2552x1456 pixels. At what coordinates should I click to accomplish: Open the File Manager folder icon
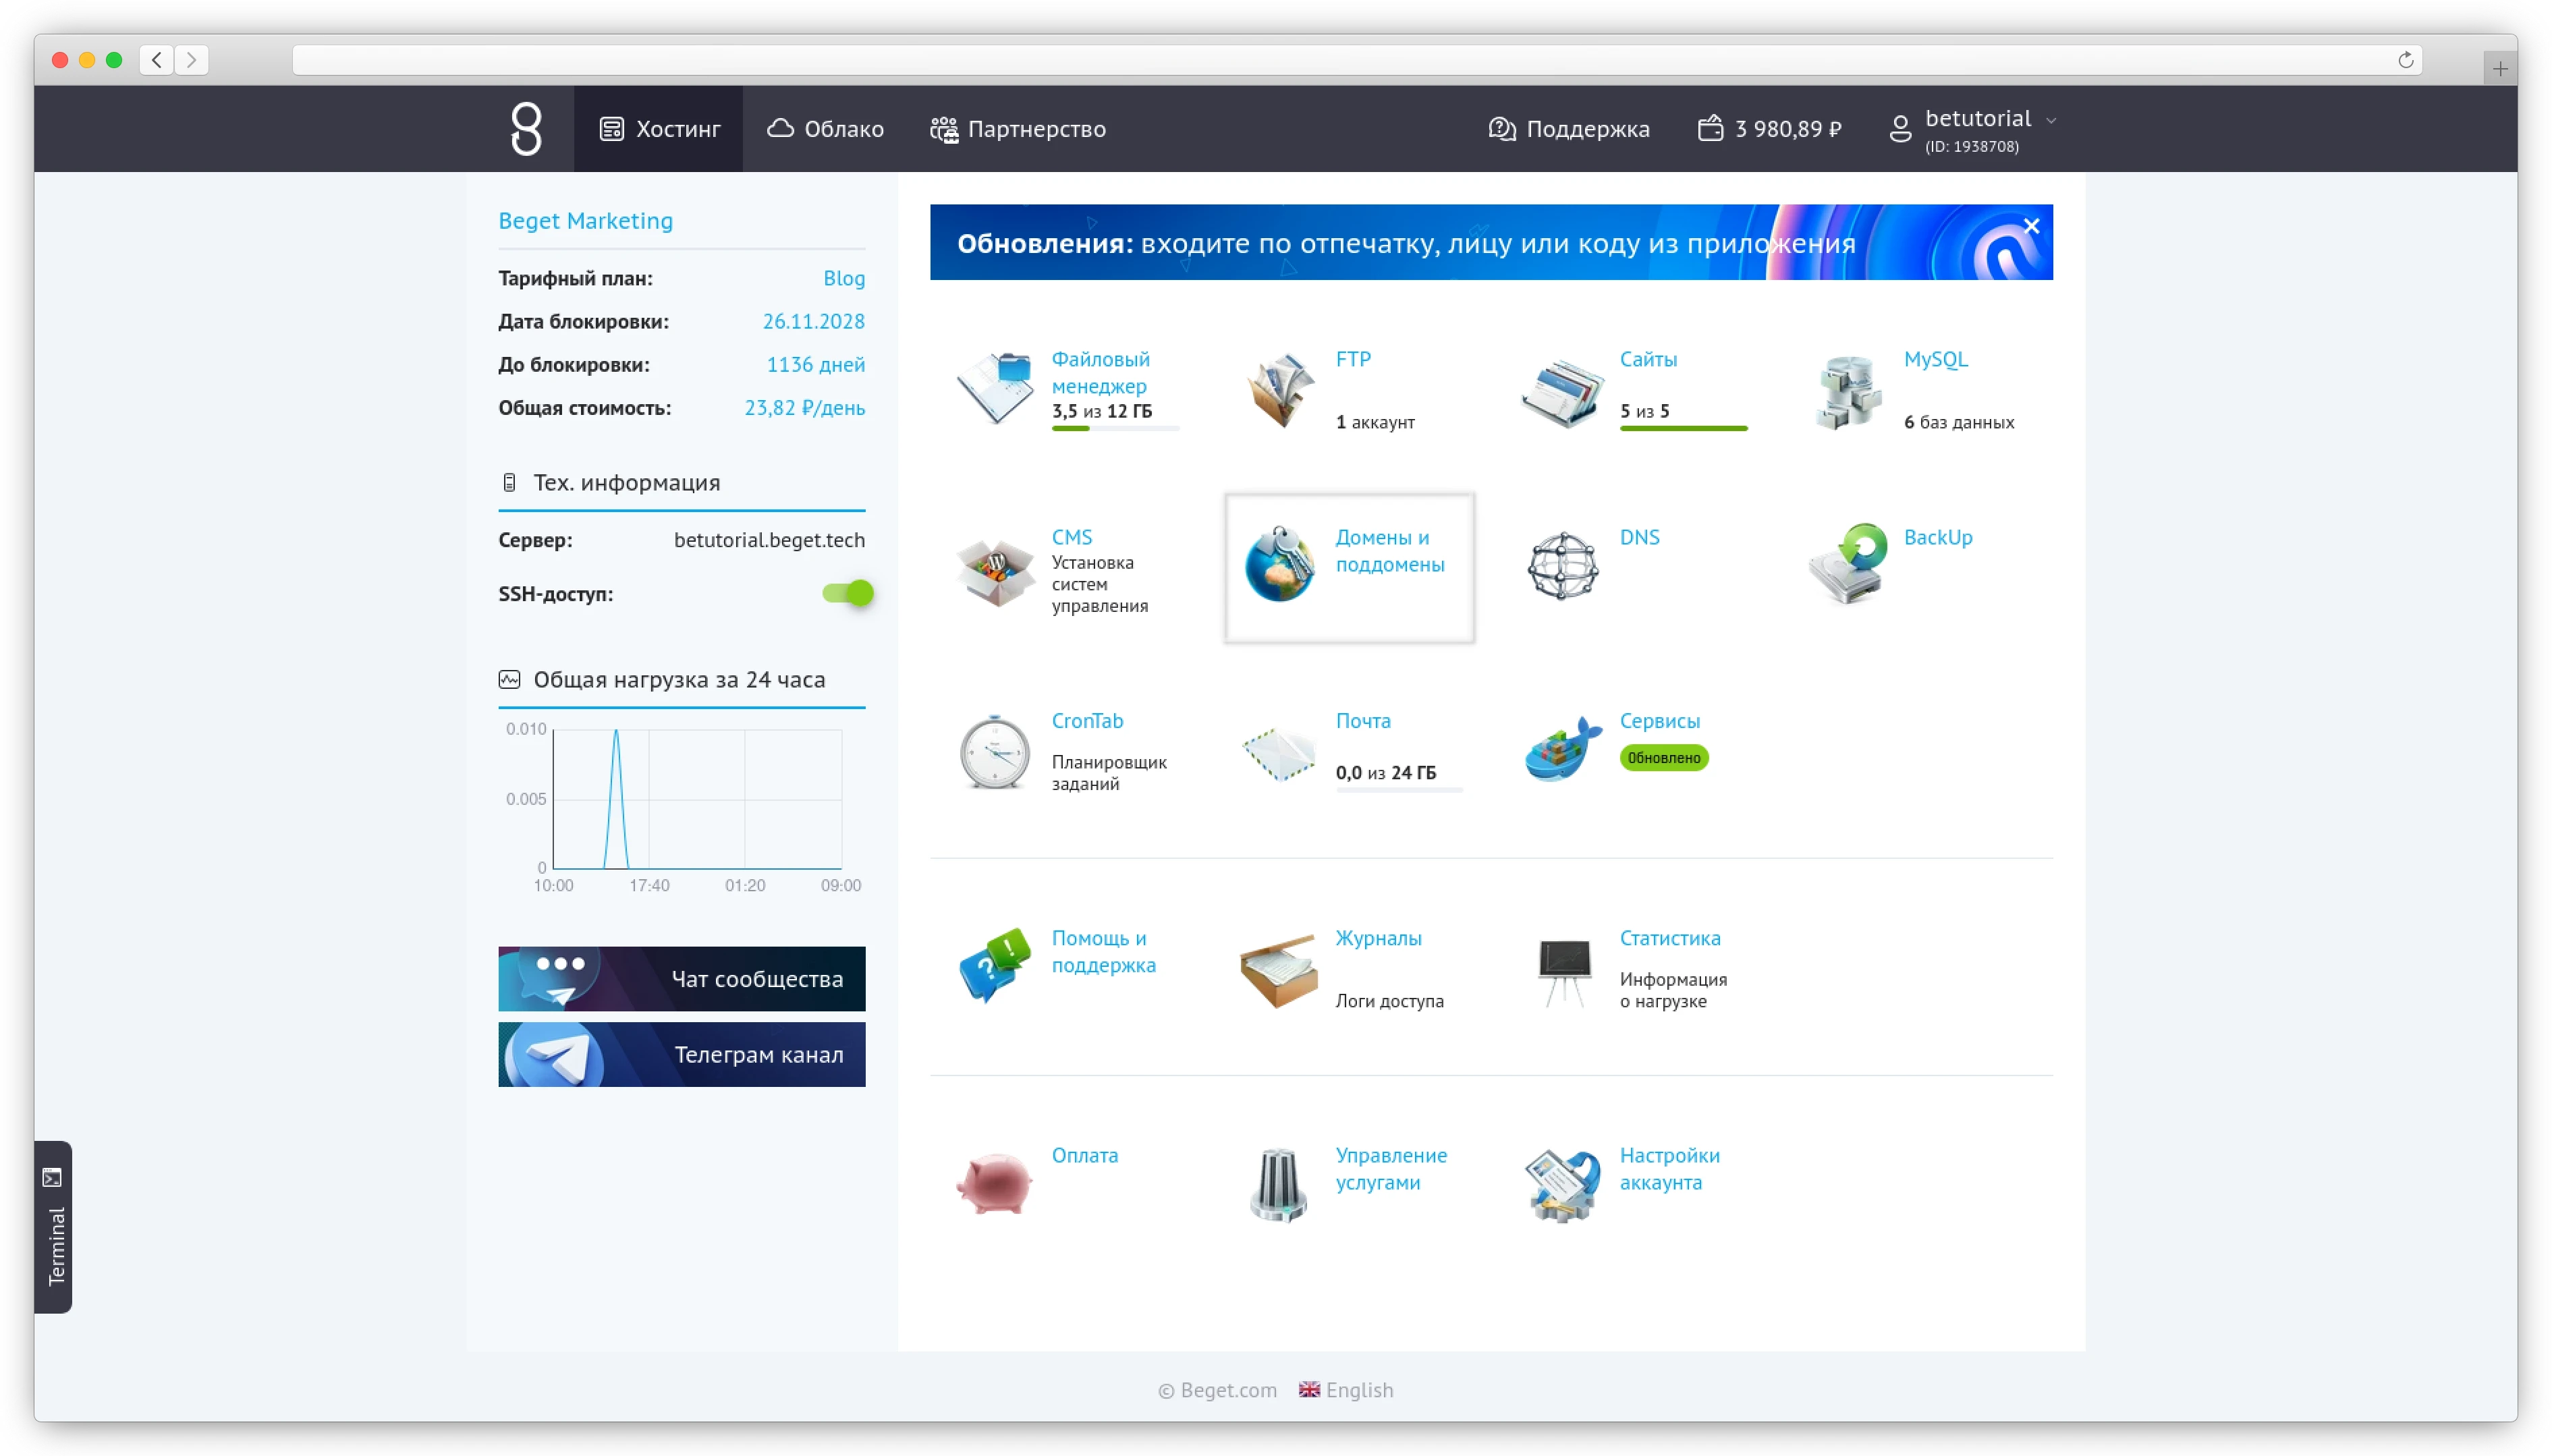pos(995,388)
